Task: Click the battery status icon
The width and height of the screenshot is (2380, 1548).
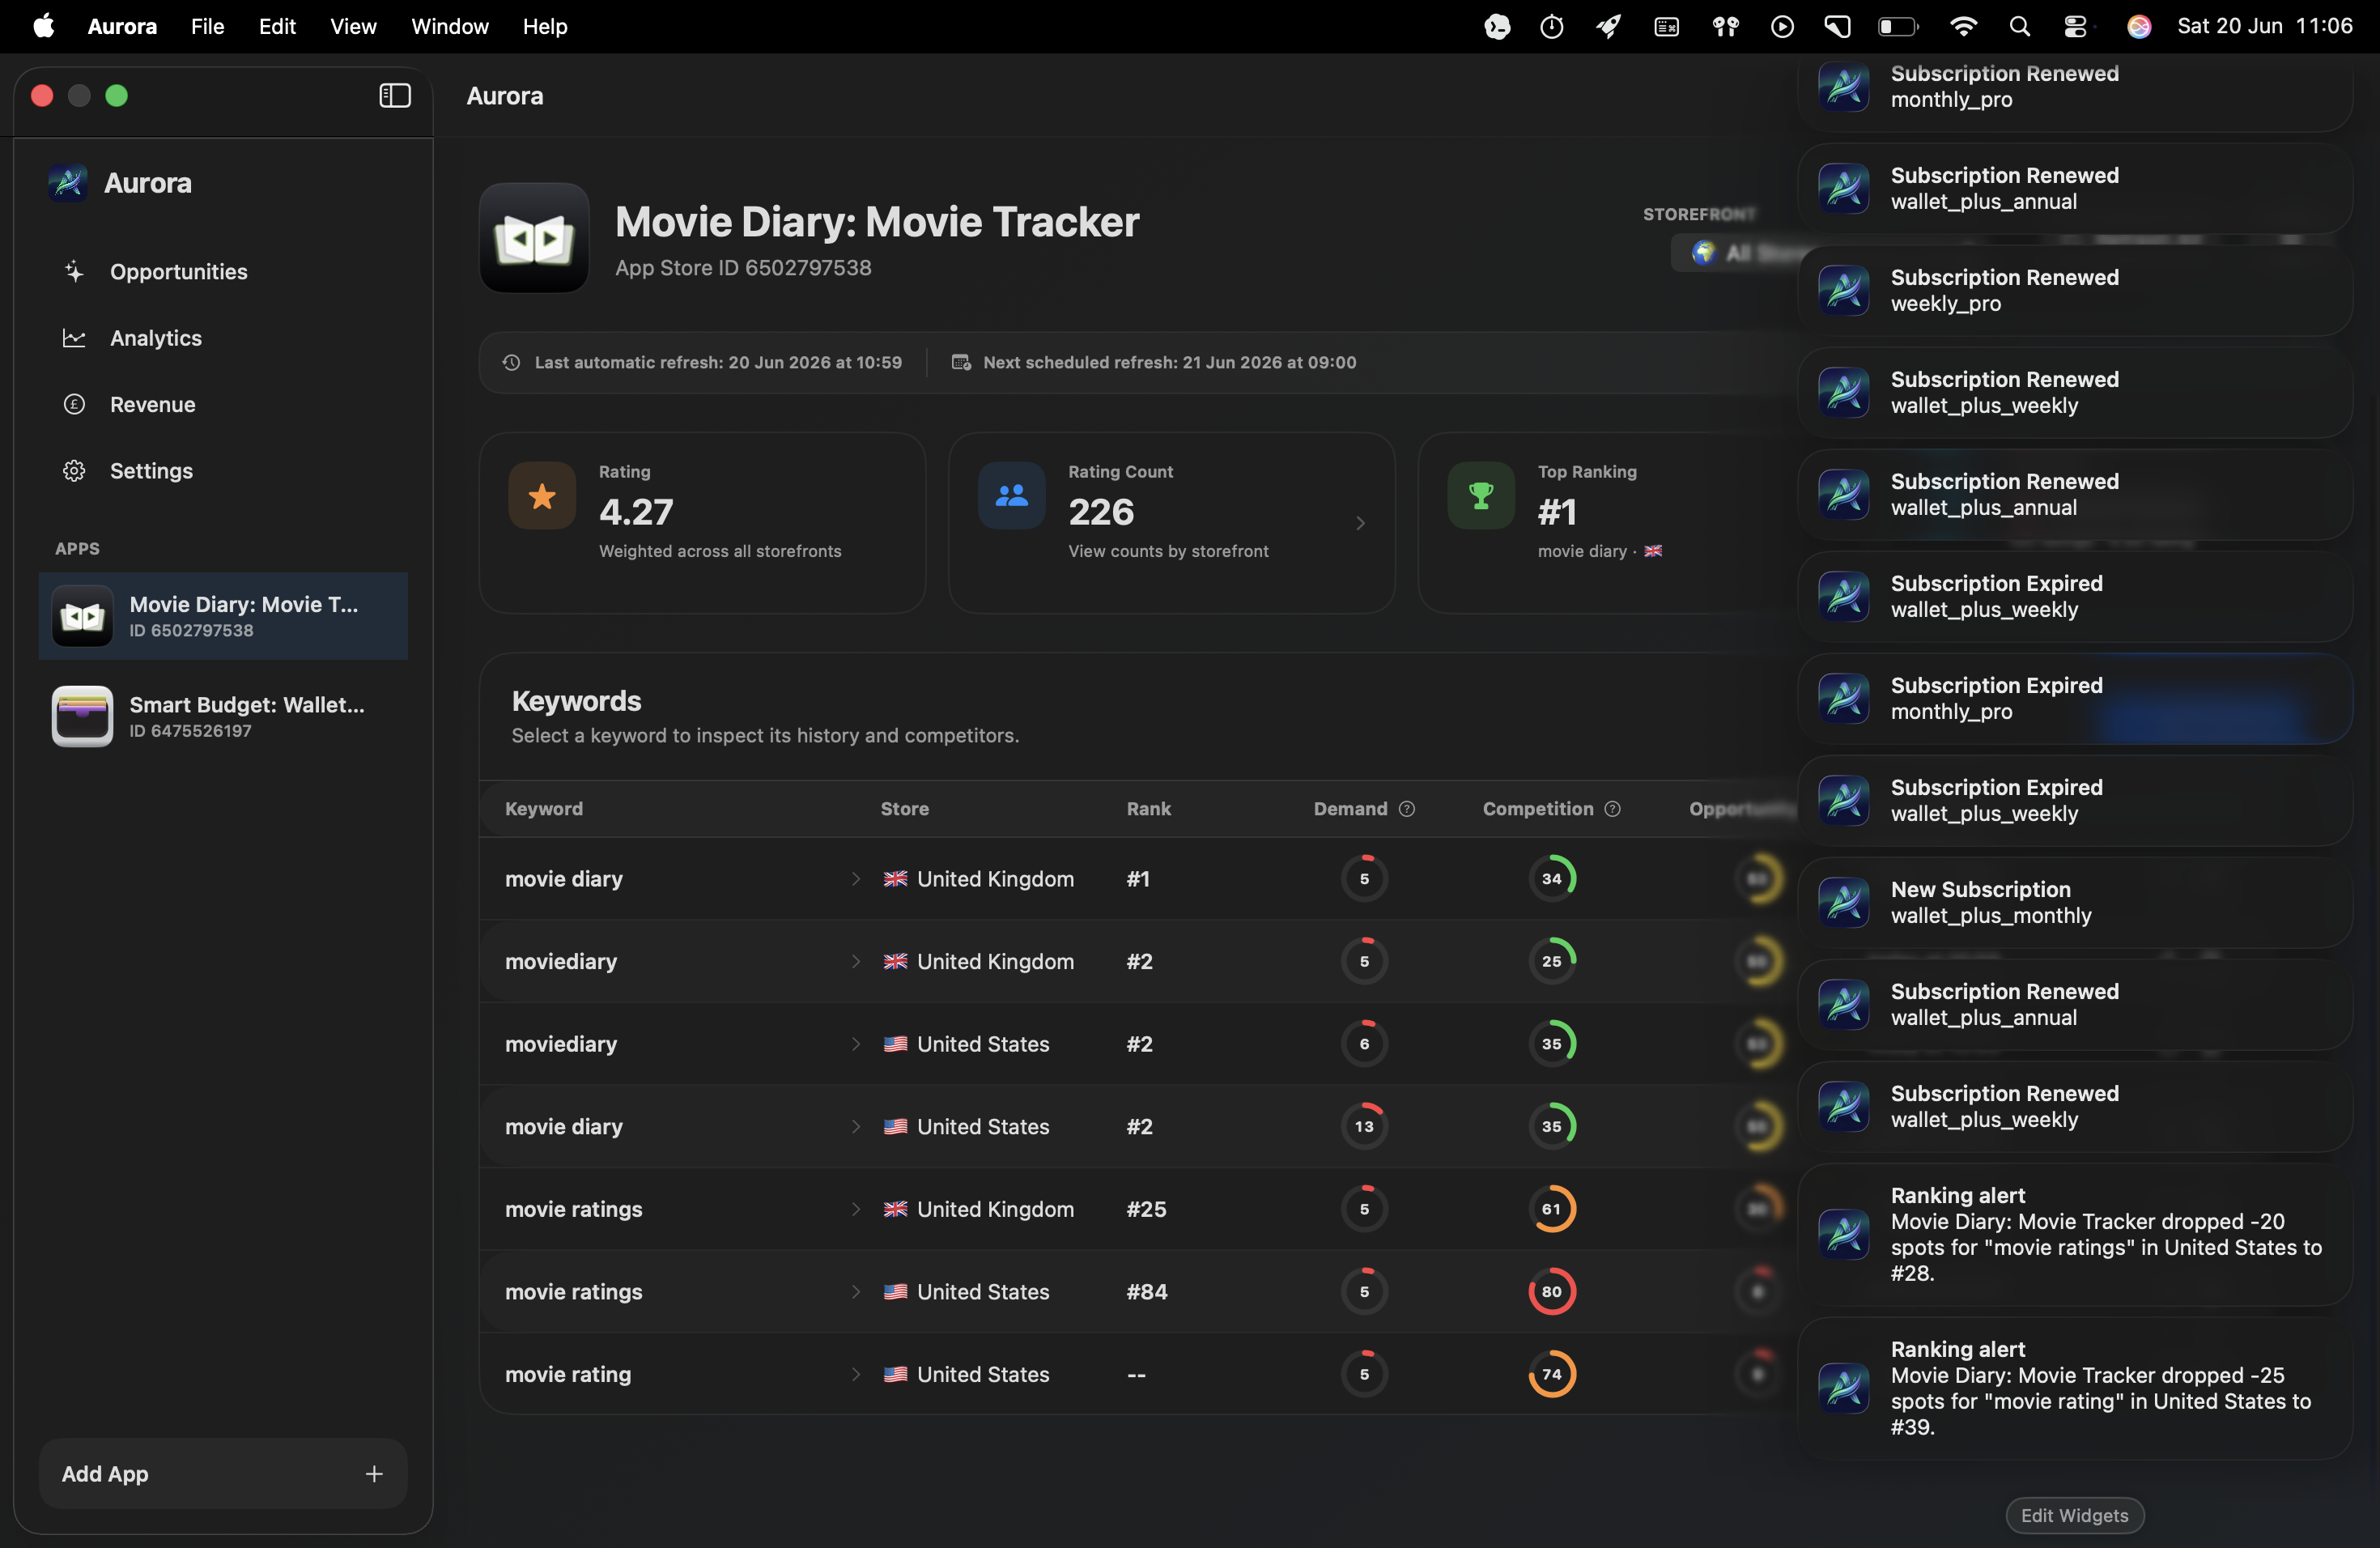Action: point(1897,27)
